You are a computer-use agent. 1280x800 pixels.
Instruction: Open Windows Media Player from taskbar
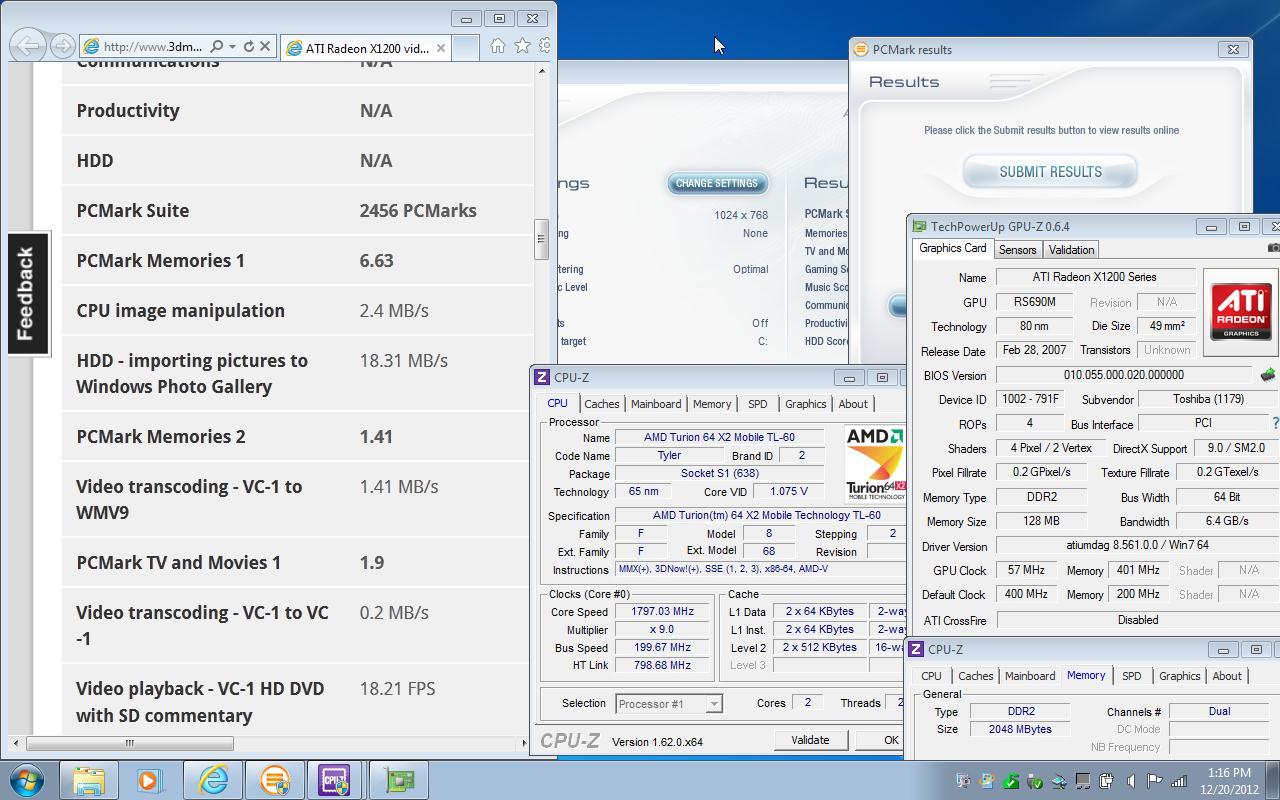[151, 780]
